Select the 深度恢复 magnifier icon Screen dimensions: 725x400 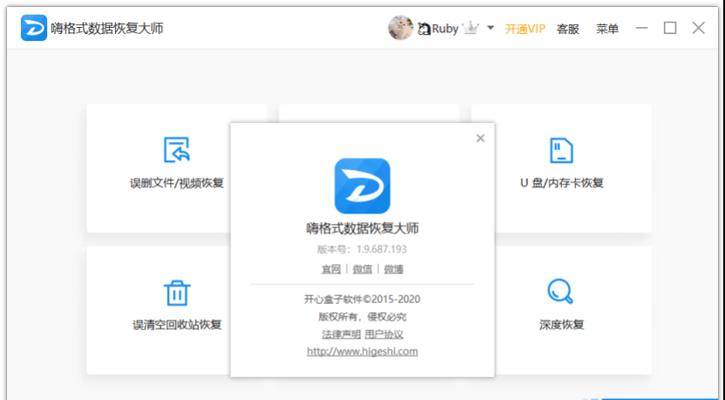tap(561, 291)
